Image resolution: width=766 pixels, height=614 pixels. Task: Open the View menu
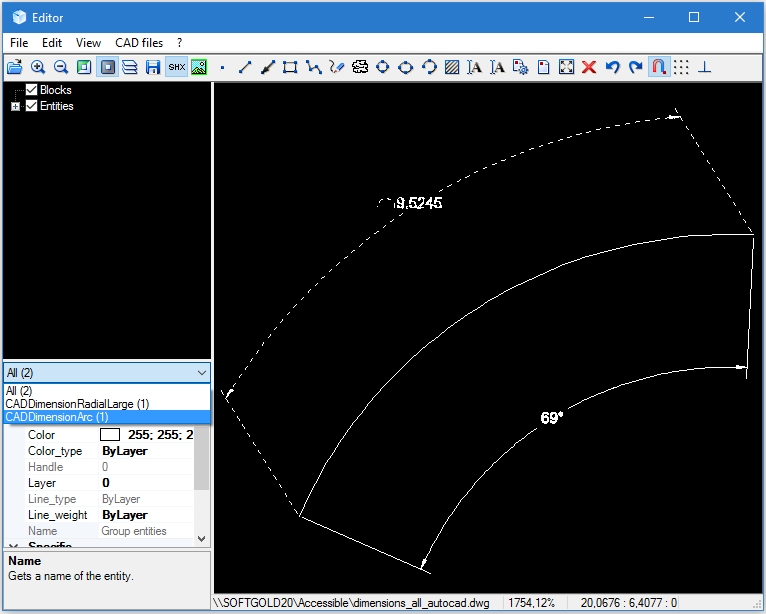pos(88,43)
